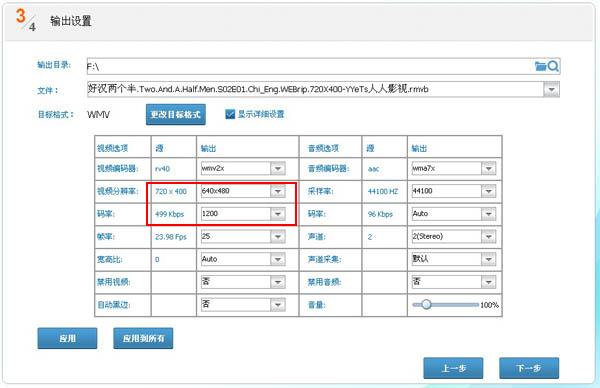Open the 文件 file name dropdown
Image resolution: width=600 pixels, height=388 pixels.
[x=551, y=89]
